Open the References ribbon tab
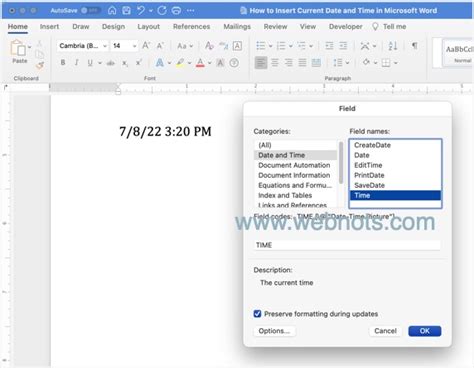 [x=191, y=27]
